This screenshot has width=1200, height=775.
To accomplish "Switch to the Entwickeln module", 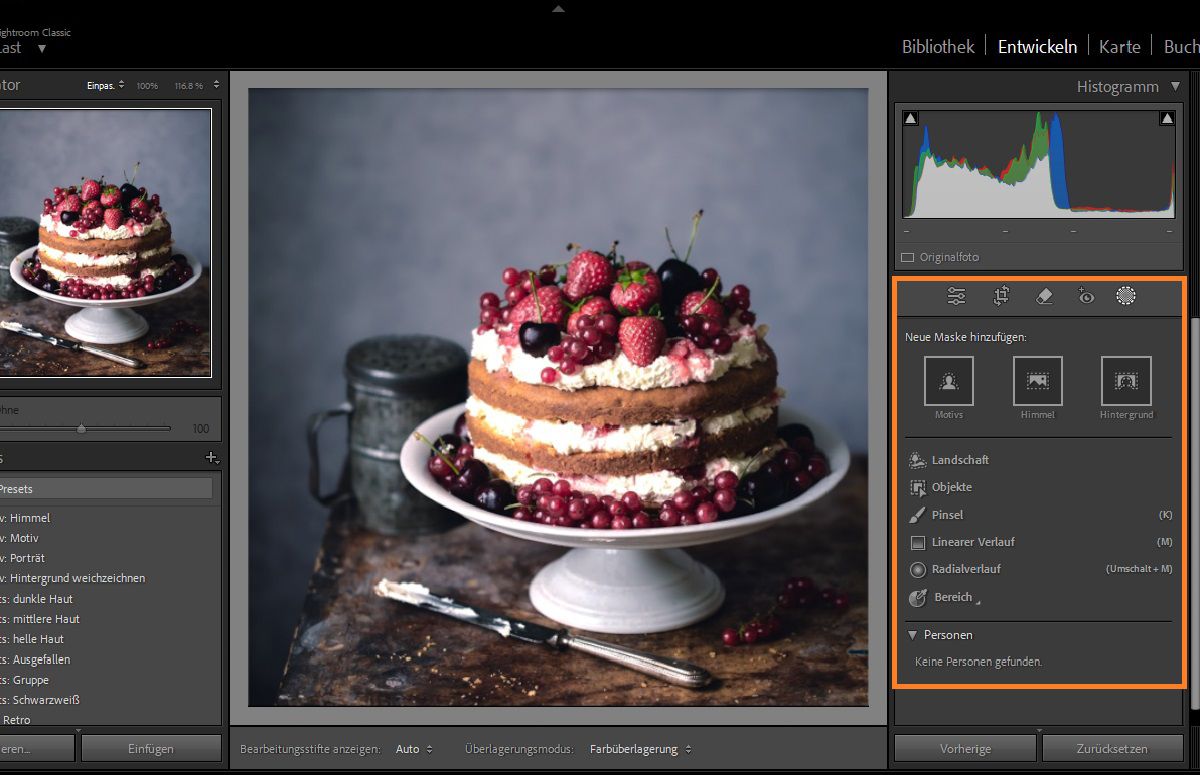I will [1037, 47].
